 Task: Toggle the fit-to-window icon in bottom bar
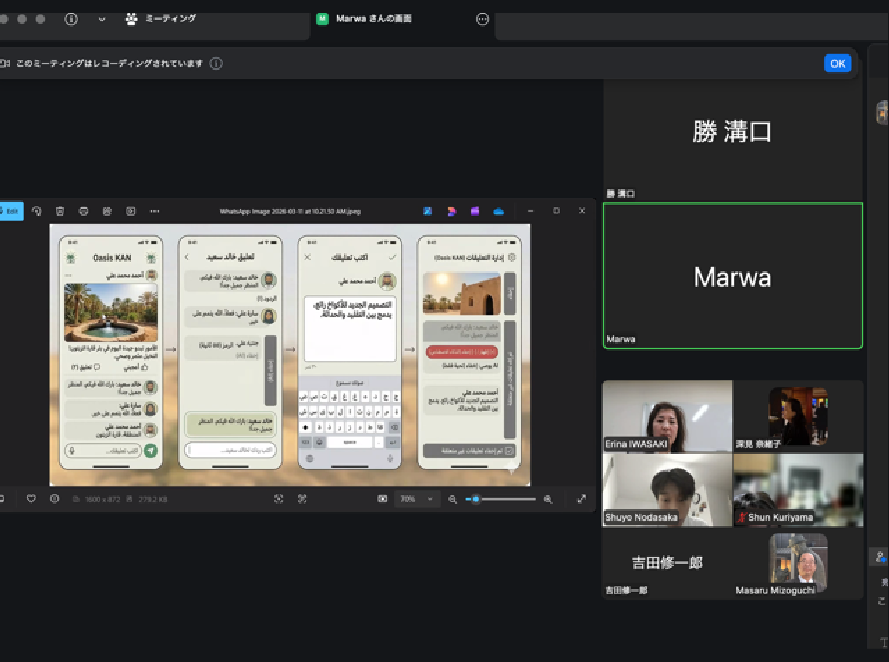382,498
